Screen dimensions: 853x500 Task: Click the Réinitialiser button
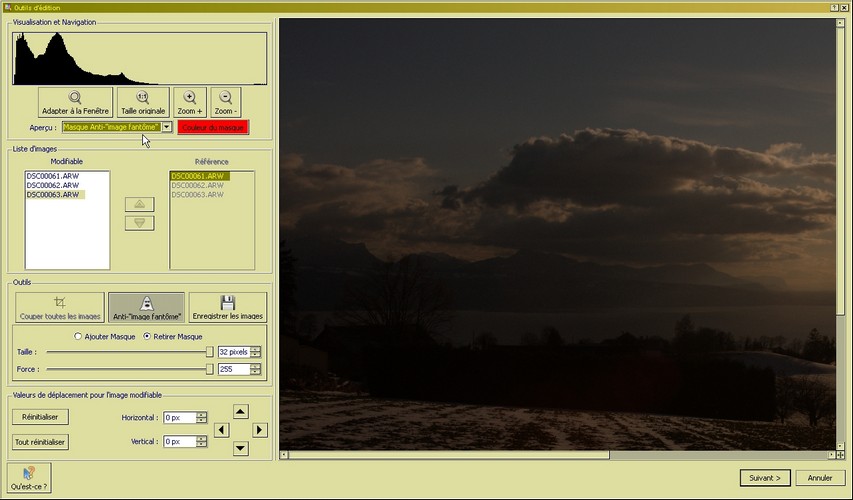click(40, 416)
